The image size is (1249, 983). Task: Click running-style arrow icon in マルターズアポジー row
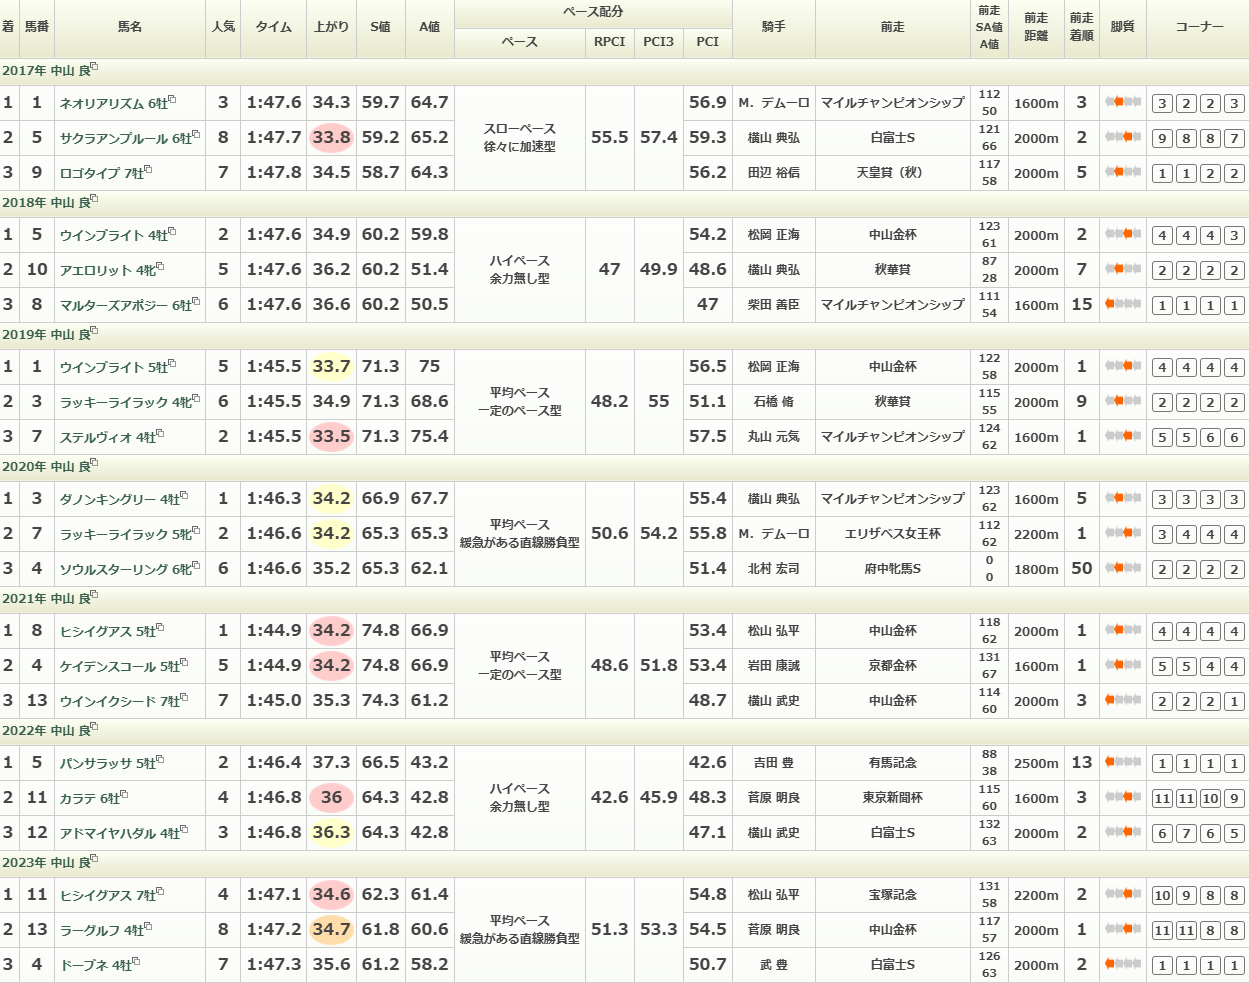coord(1110,304)
